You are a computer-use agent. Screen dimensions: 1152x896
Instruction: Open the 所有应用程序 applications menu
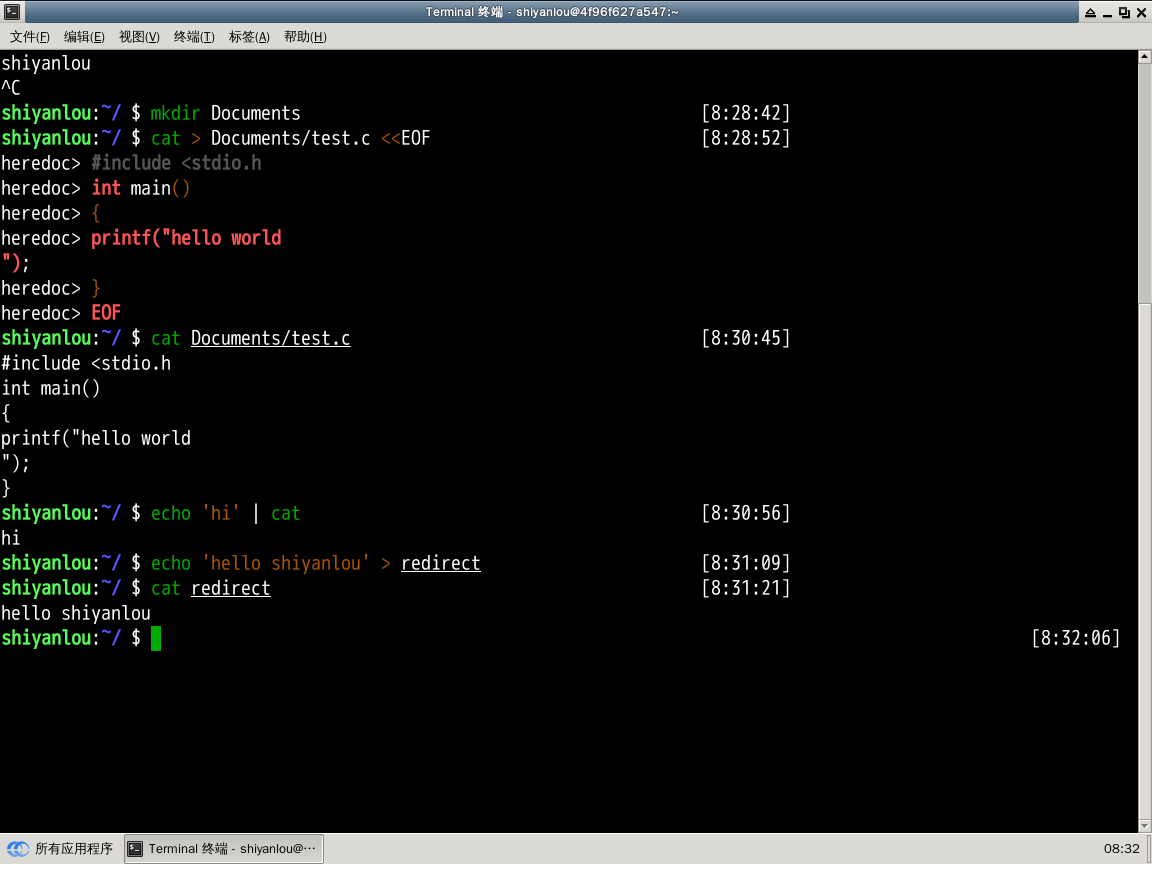(x=62, y=849)
